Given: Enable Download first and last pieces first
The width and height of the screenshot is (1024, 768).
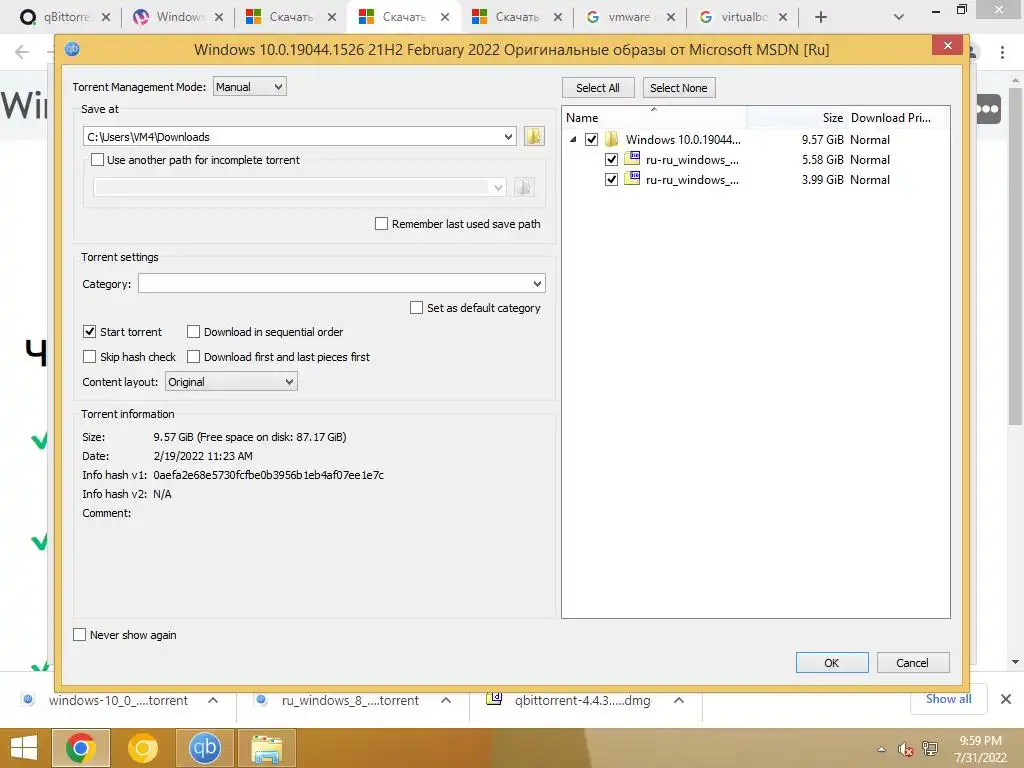Looking at the screenshot, I should click(193, 356).
